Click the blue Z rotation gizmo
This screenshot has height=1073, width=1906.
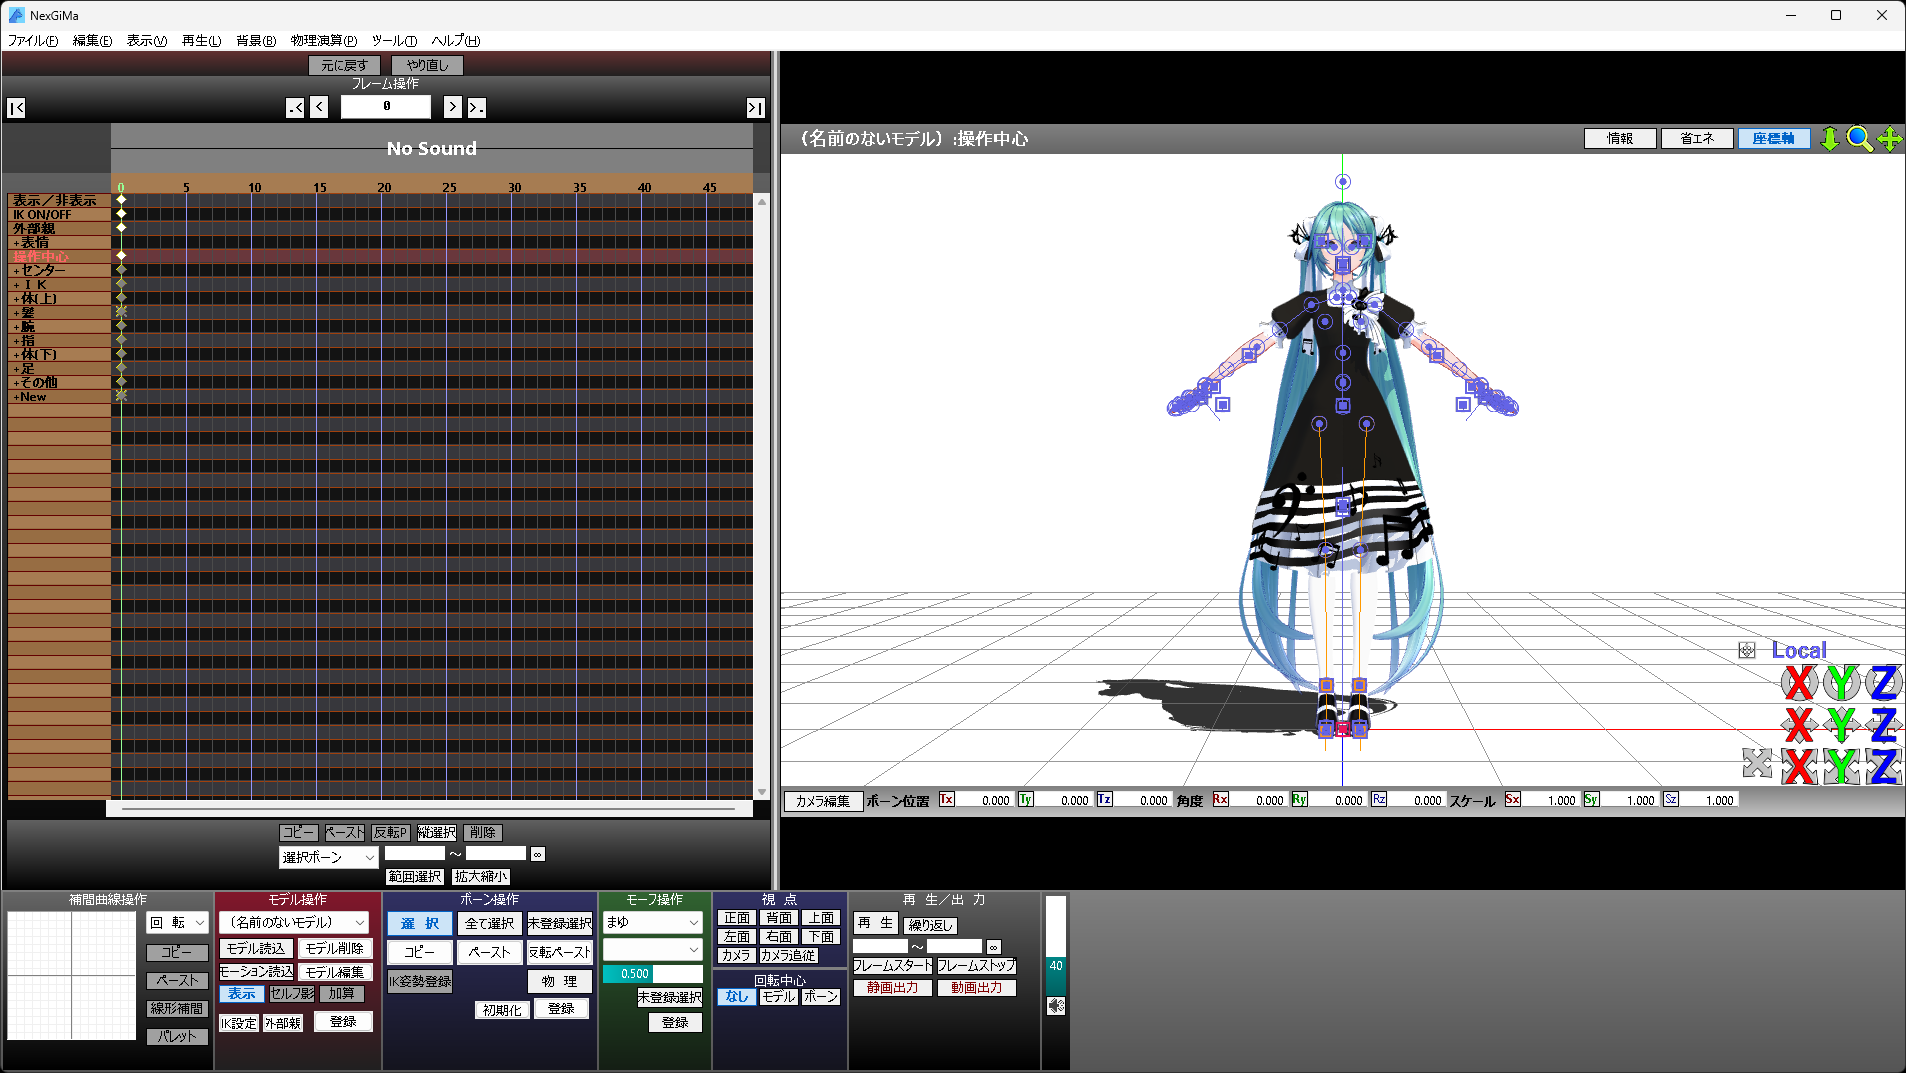click(x=1883, y=684)
